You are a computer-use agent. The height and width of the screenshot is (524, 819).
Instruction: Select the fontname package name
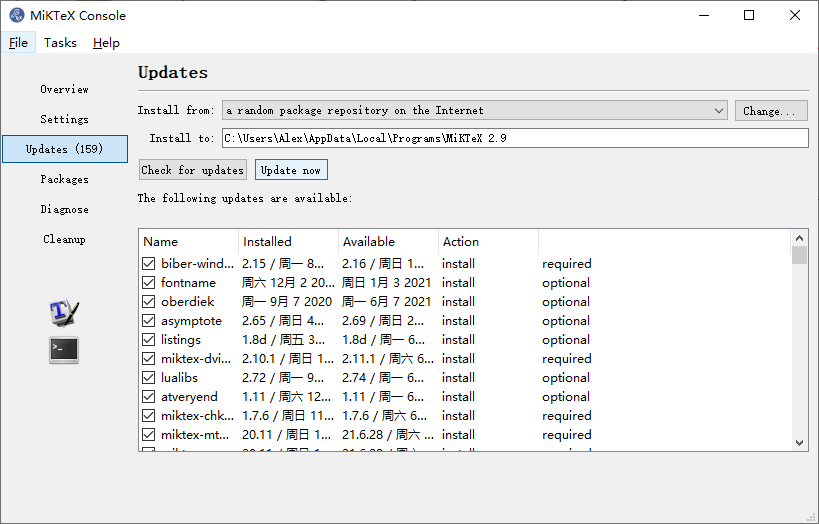188,283
